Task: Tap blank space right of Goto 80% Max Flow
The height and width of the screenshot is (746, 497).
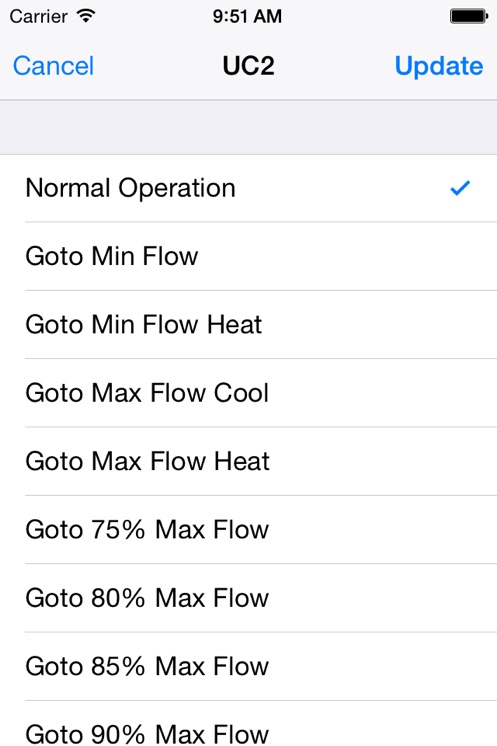Action: click(x=383, y=598)
